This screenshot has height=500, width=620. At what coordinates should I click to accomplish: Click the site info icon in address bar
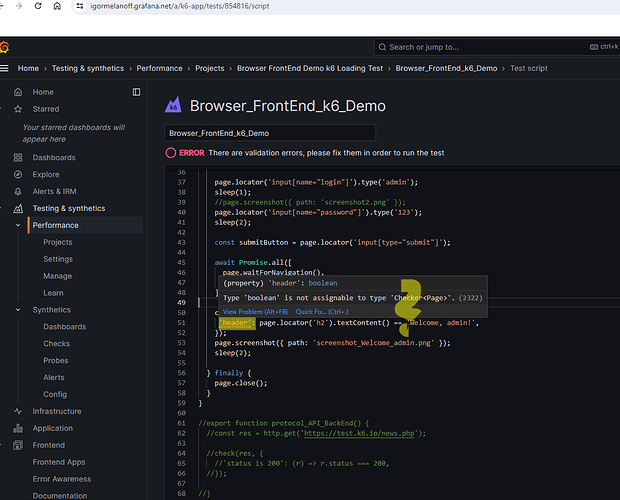[x=80, y=6]
